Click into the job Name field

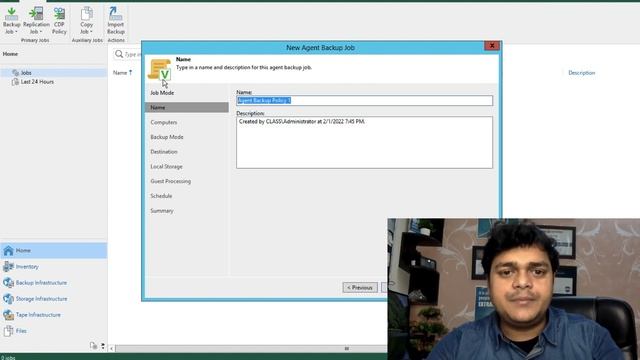(x=364, y=100)
